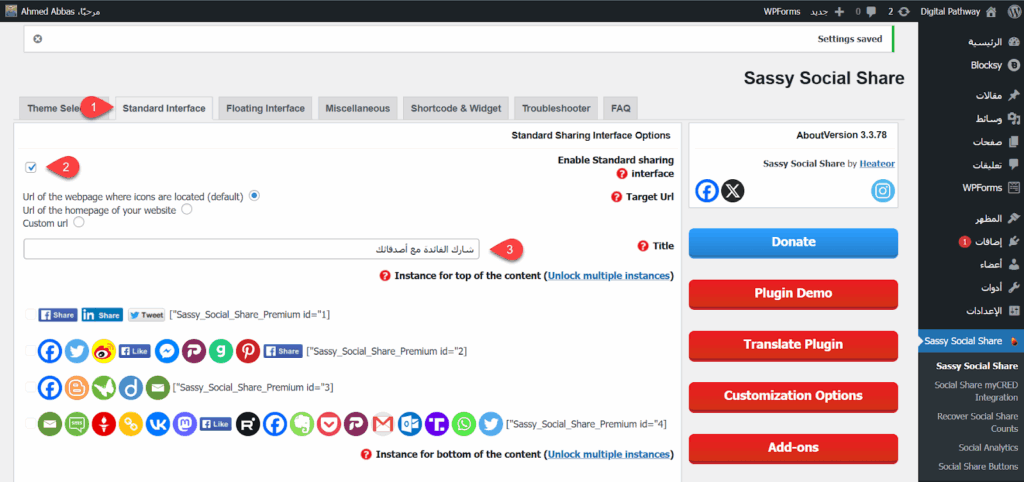The width and height of the screenshot is (1024, 482).
Task: Open the صفحات pages sidebar item
Action: [x=996, y=142]
